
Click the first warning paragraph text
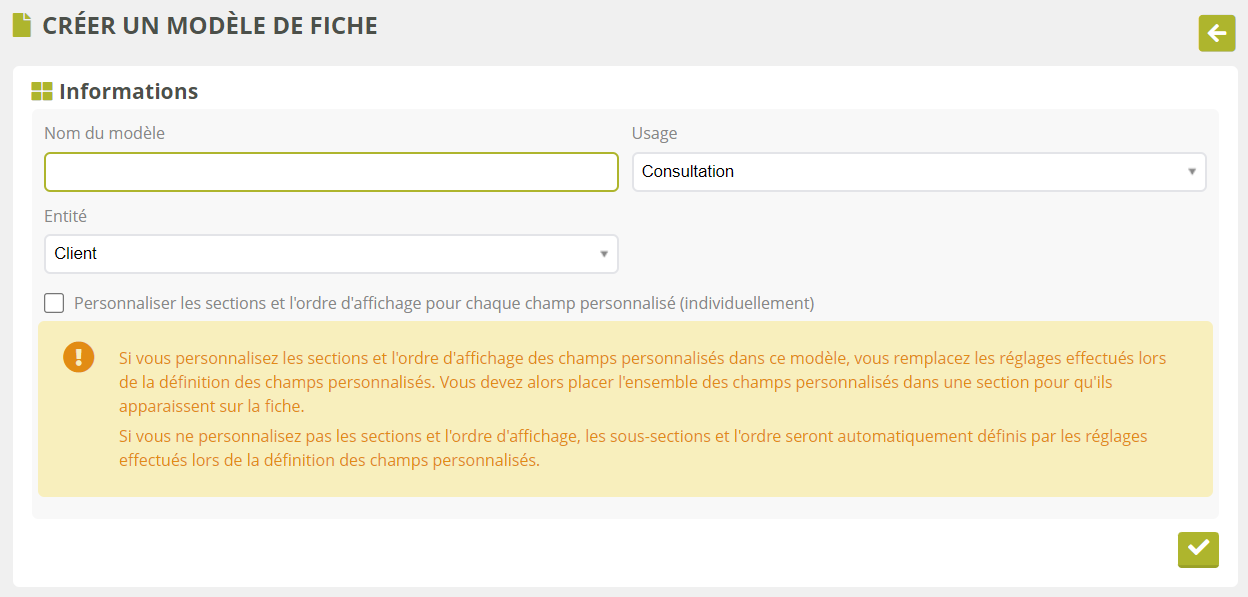640,382
